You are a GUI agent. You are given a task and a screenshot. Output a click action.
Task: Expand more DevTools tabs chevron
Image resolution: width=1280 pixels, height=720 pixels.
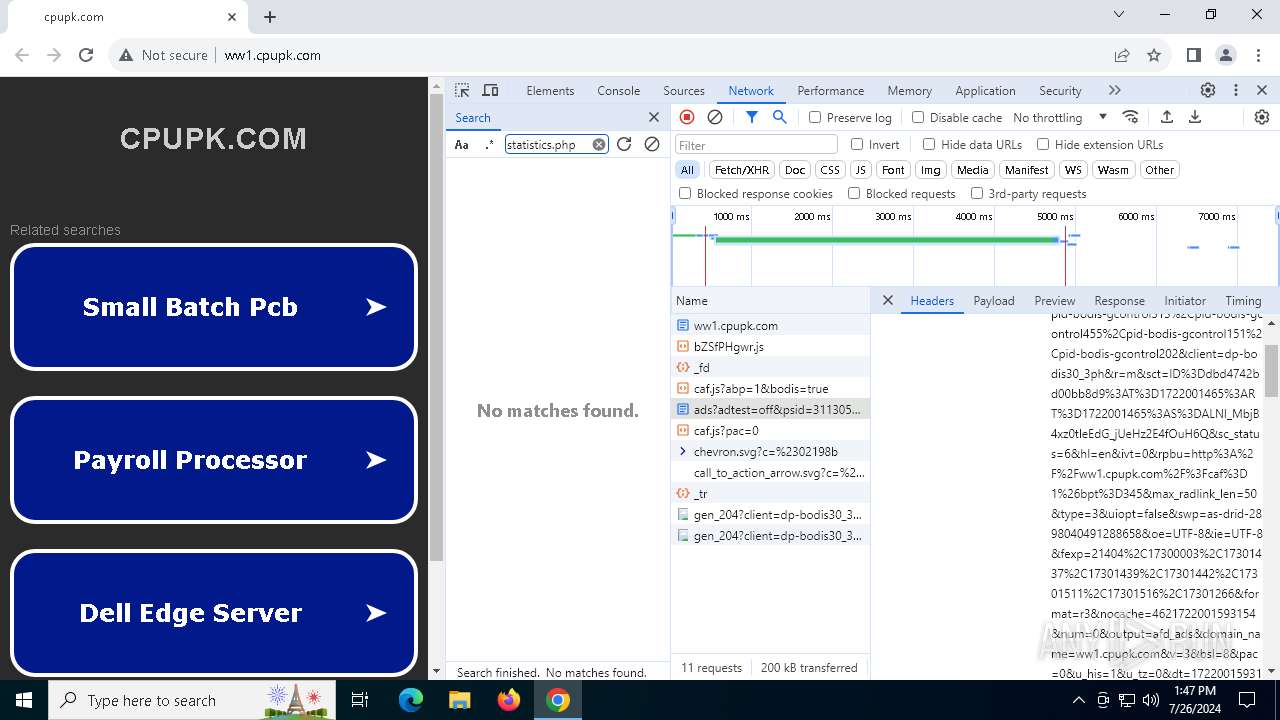coord(1115,90)
